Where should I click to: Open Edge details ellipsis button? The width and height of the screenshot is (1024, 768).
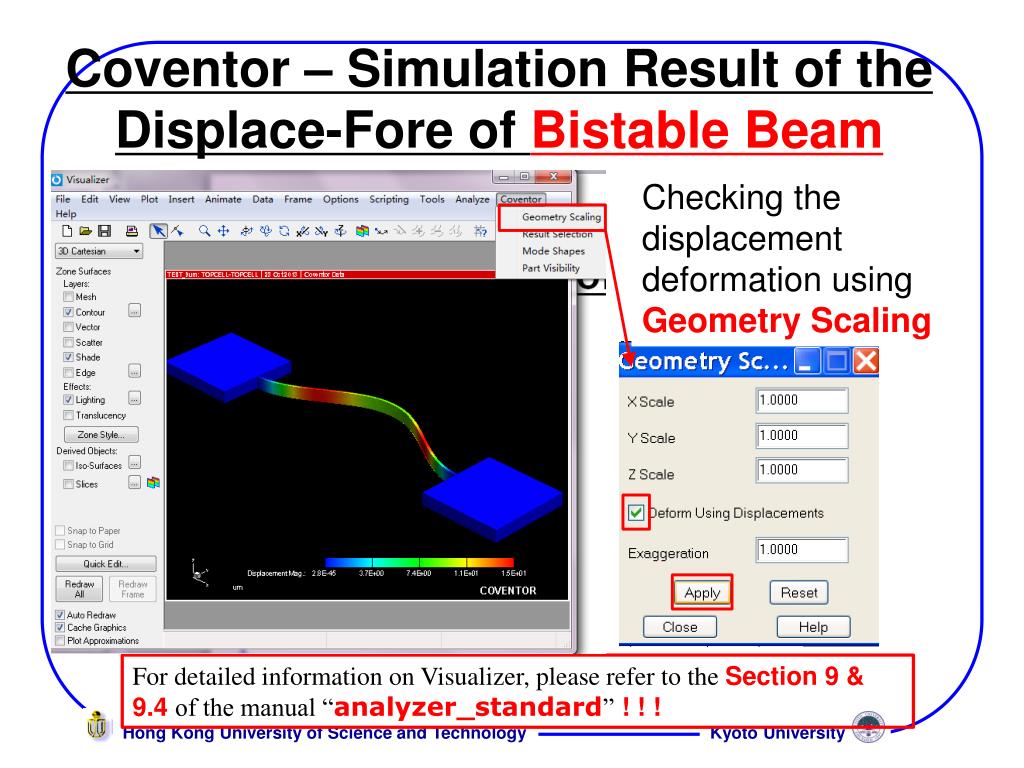click(135, 372)
